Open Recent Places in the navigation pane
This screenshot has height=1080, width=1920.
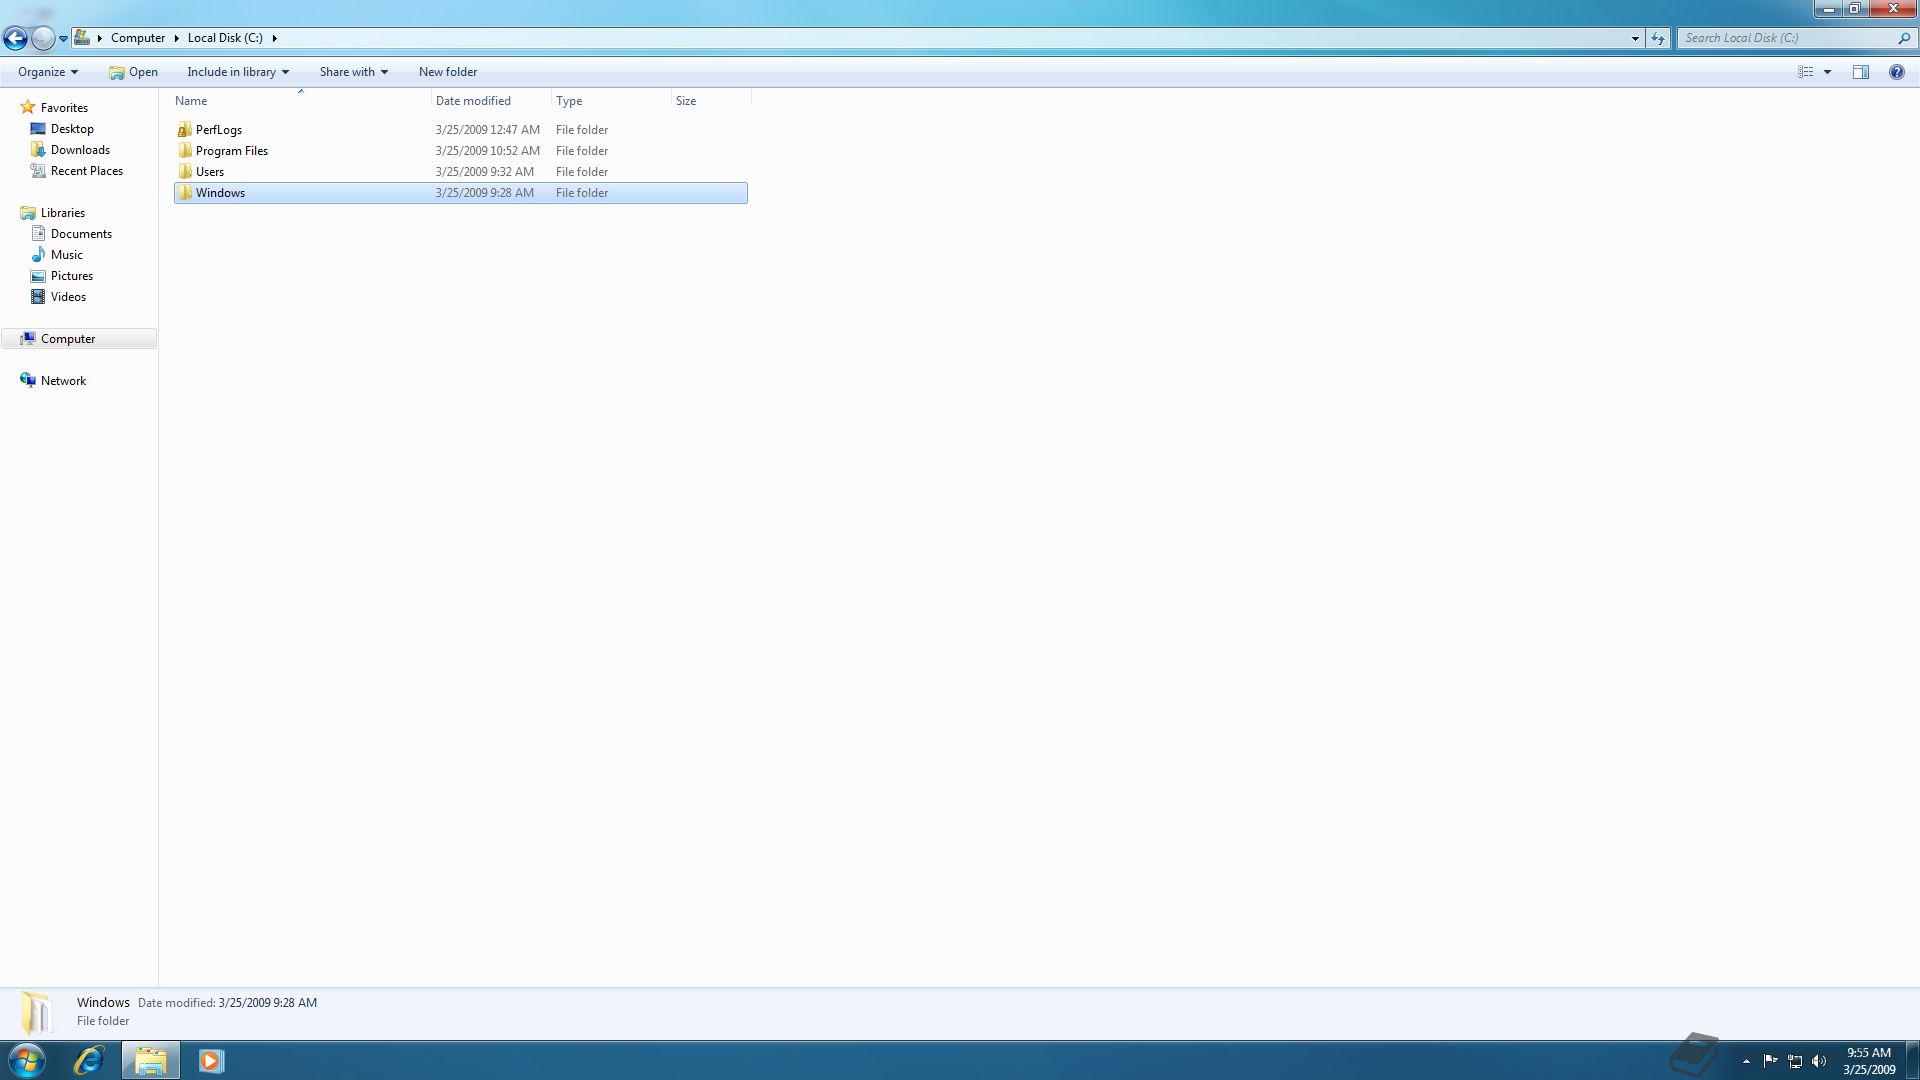87,171
